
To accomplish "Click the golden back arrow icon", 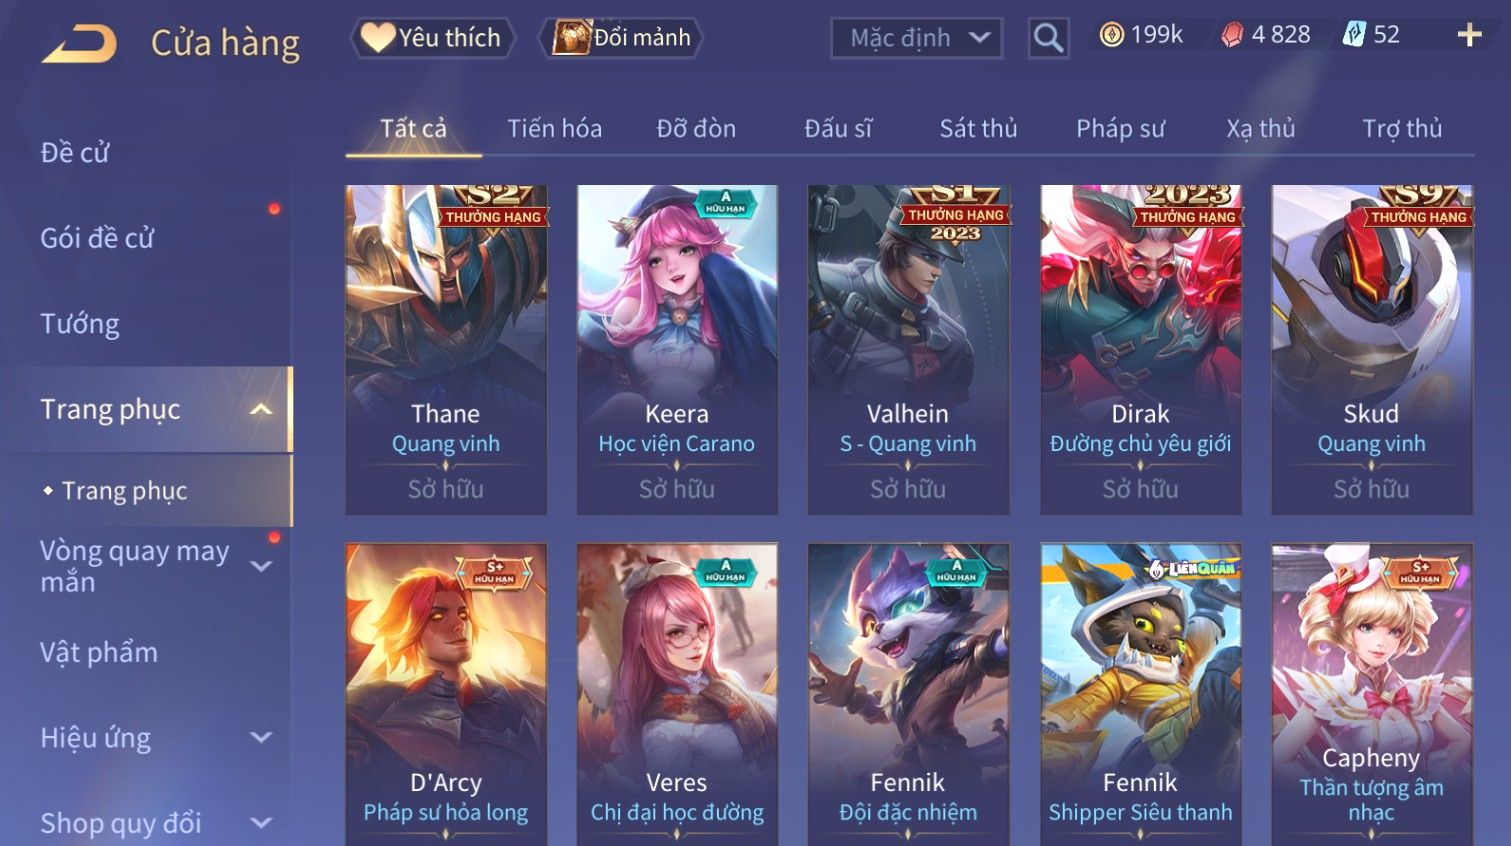I will 80,43.
